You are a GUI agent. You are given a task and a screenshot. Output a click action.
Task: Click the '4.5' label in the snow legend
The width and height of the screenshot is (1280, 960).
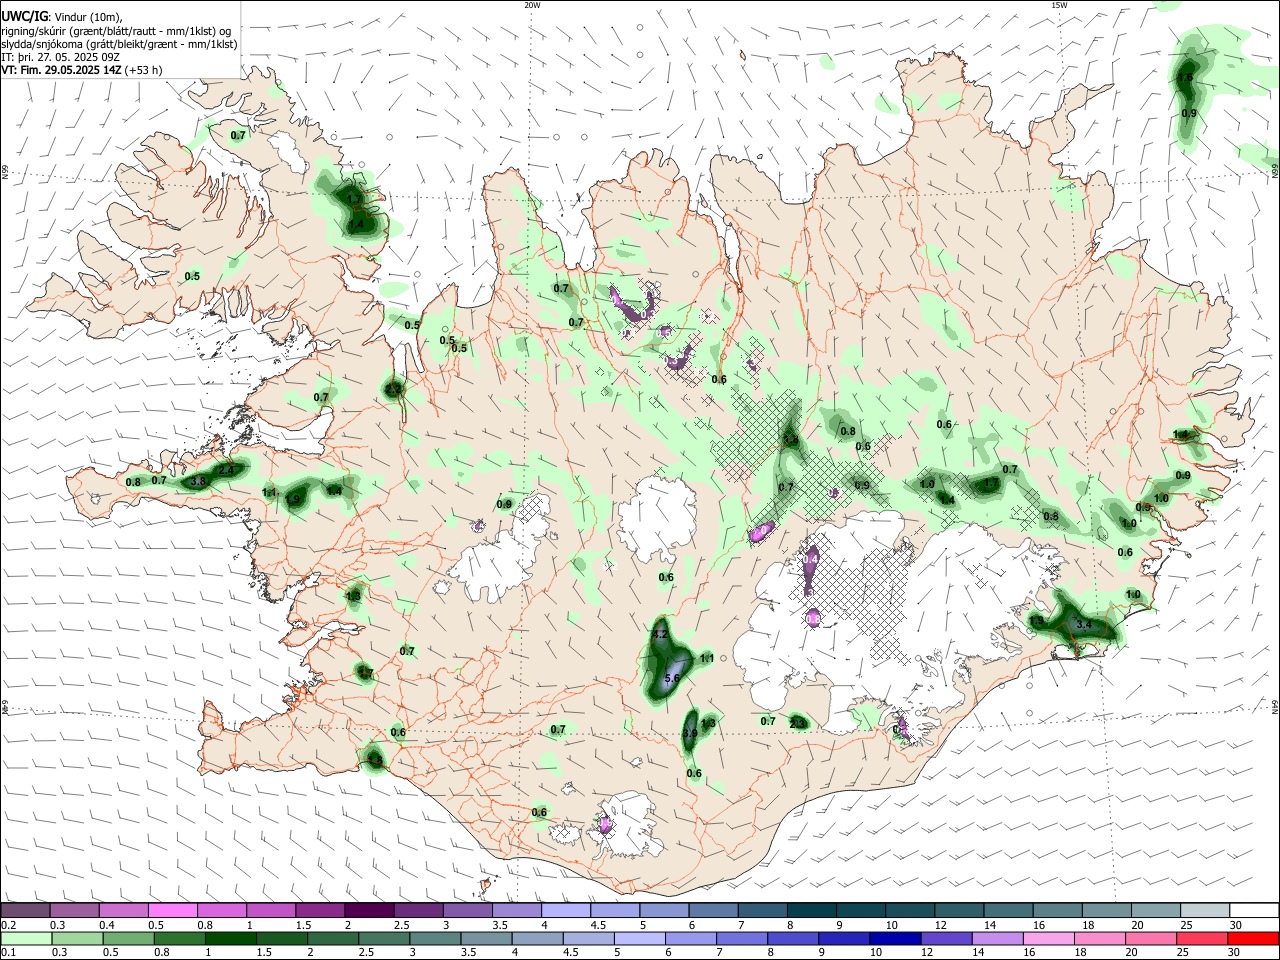598,925
